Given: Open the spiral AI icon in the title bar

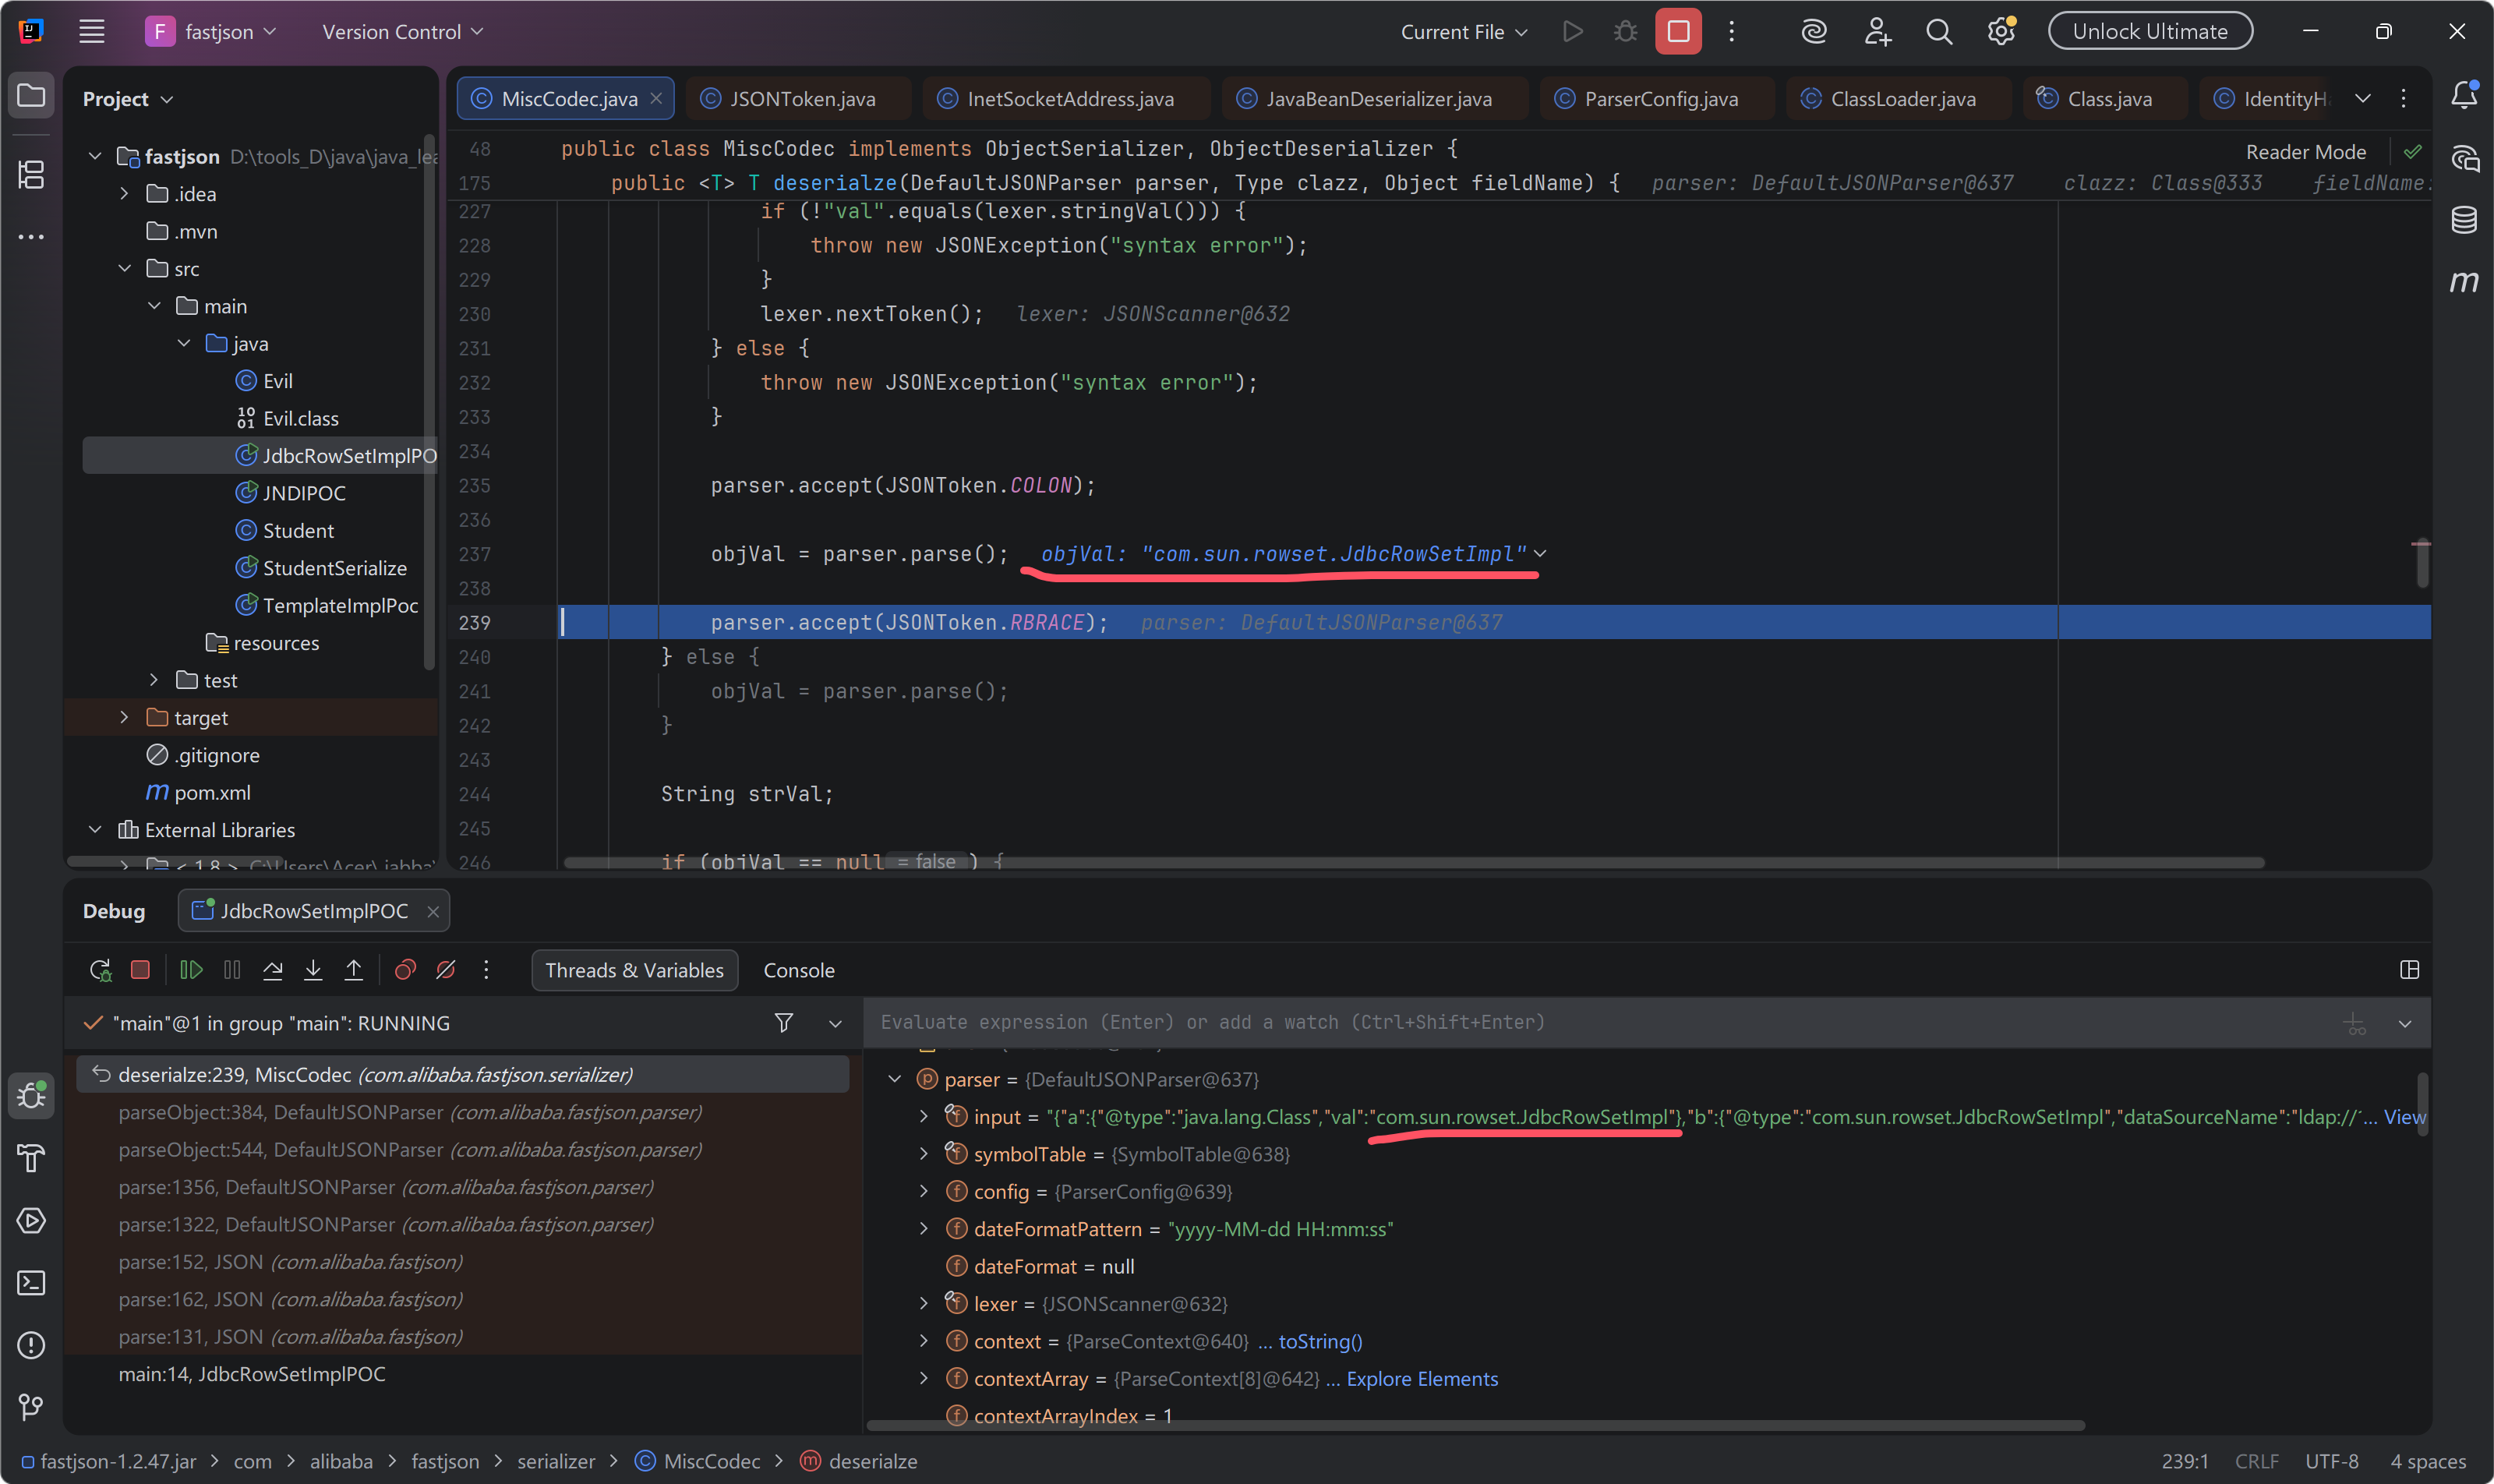Looking at the screenshot, I should click(x=1814, y=32).
